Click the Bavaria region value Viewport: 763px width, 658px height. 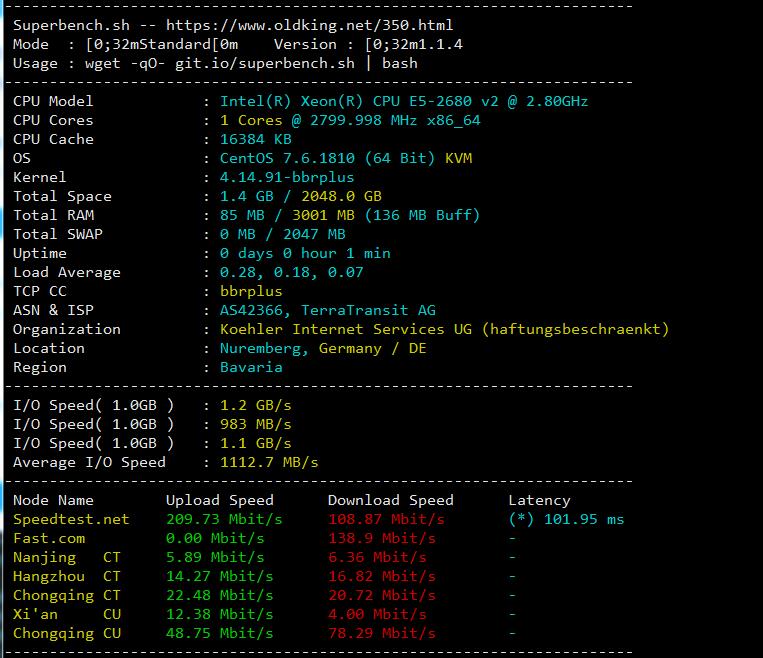pyautogui.click(x=251, y=367)
